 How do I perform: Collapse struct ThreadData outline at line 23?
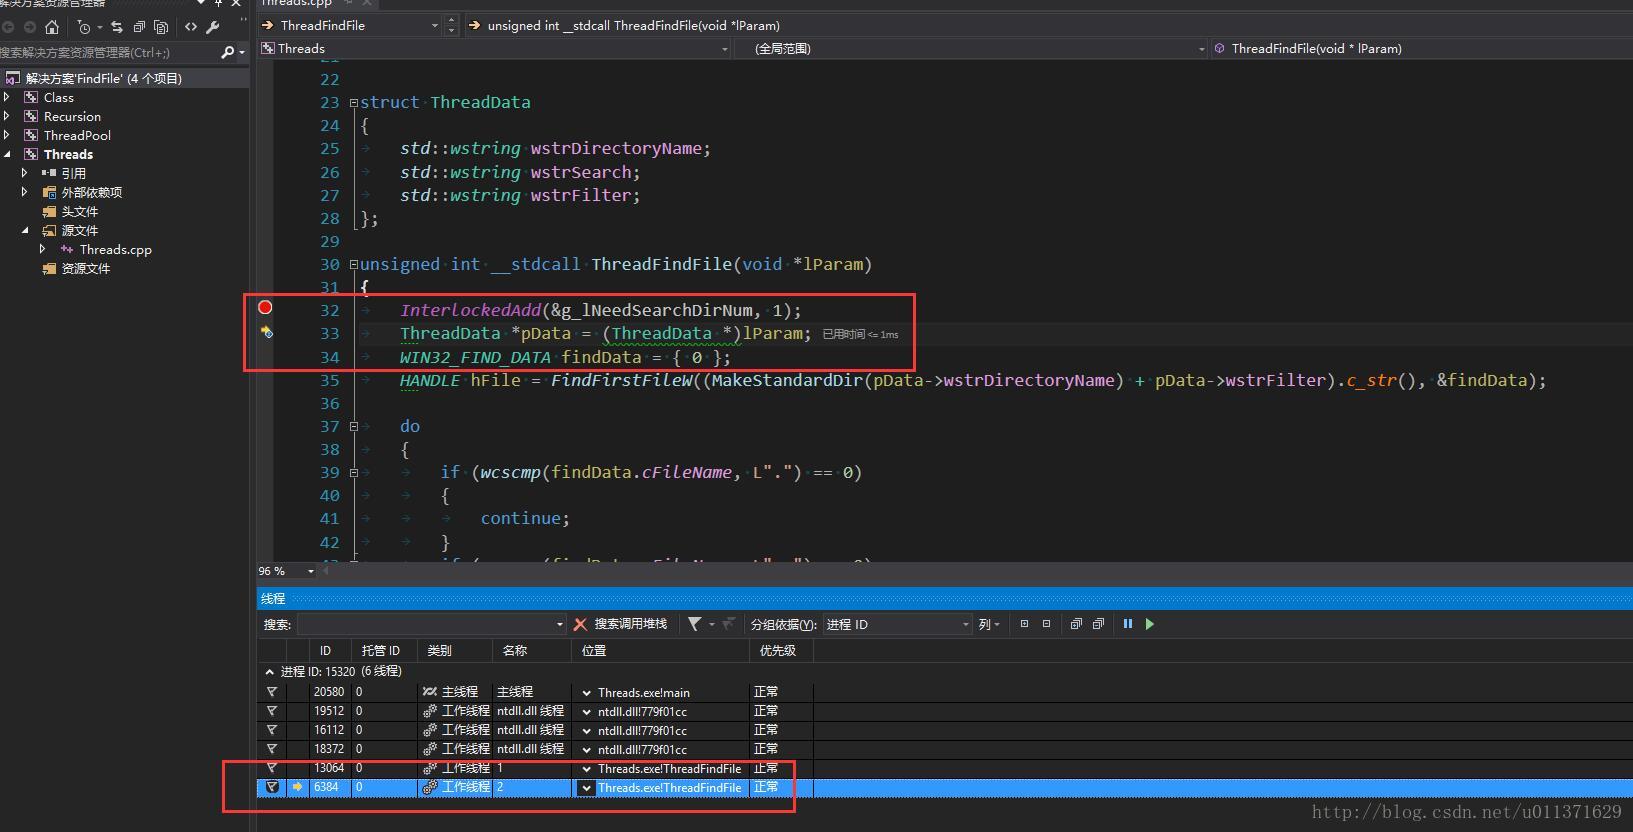pos(353,102)
